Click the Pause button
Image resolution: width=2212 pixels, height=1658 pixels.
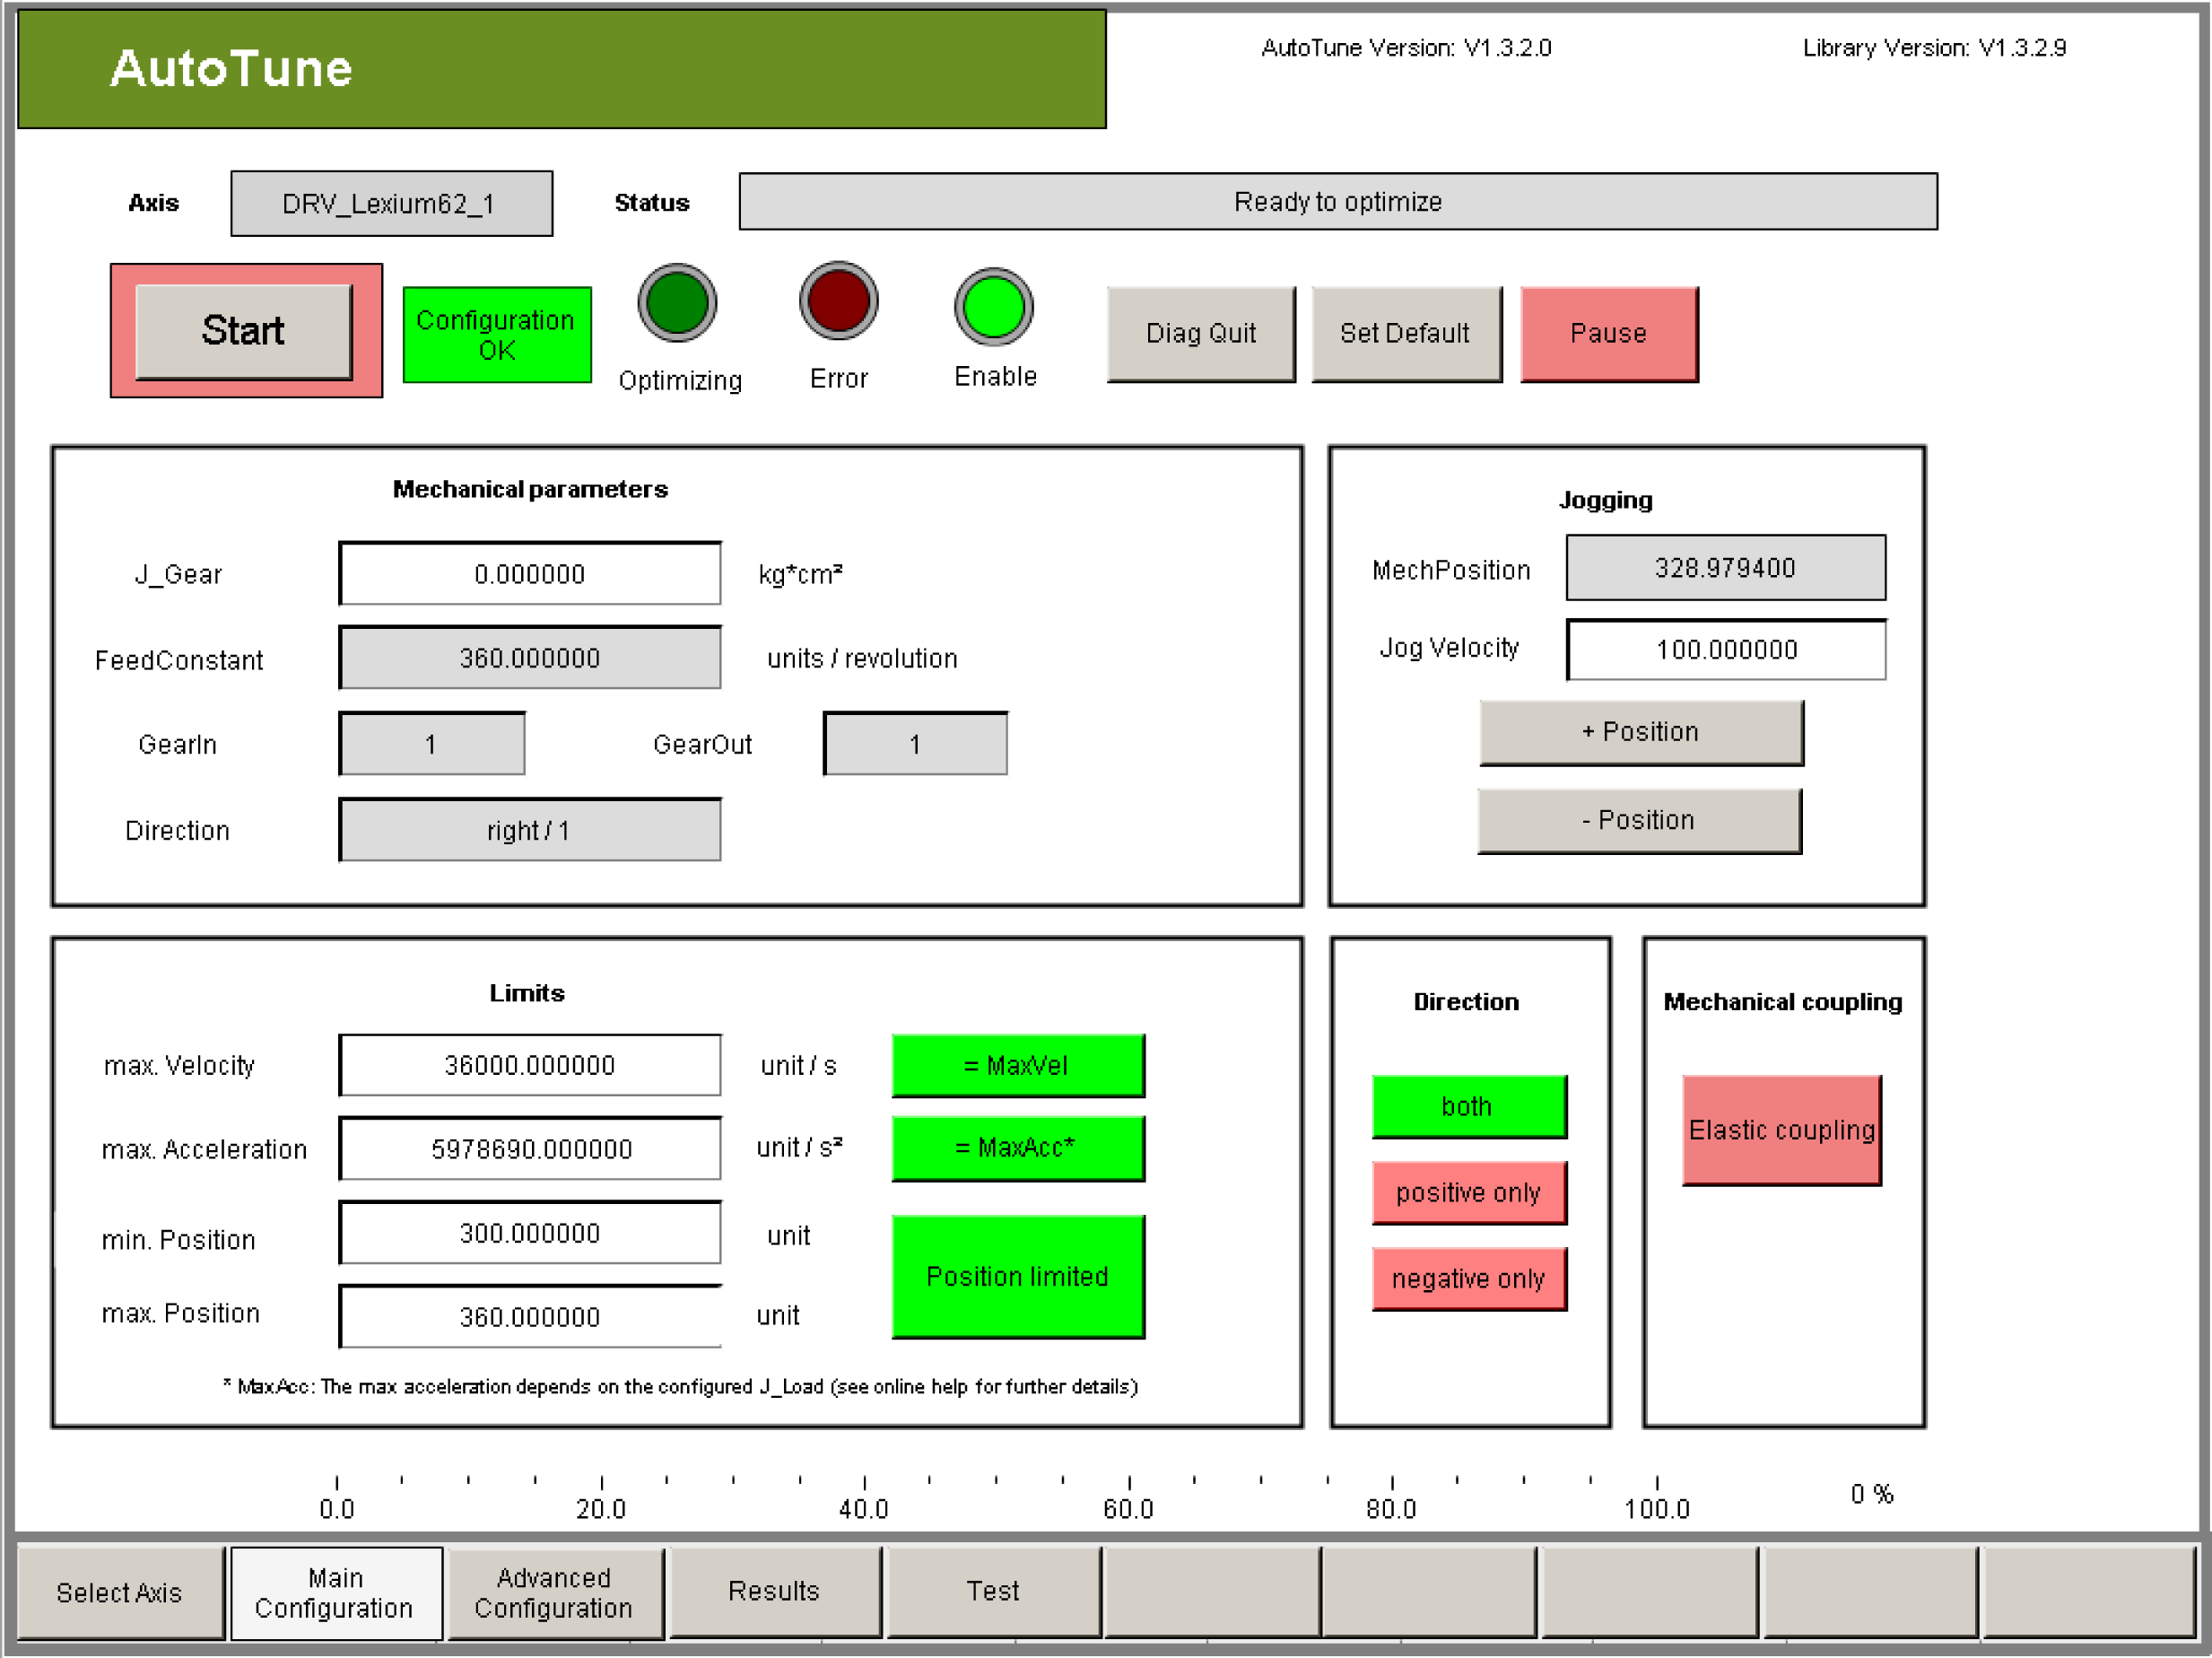tap(1608, 333)
